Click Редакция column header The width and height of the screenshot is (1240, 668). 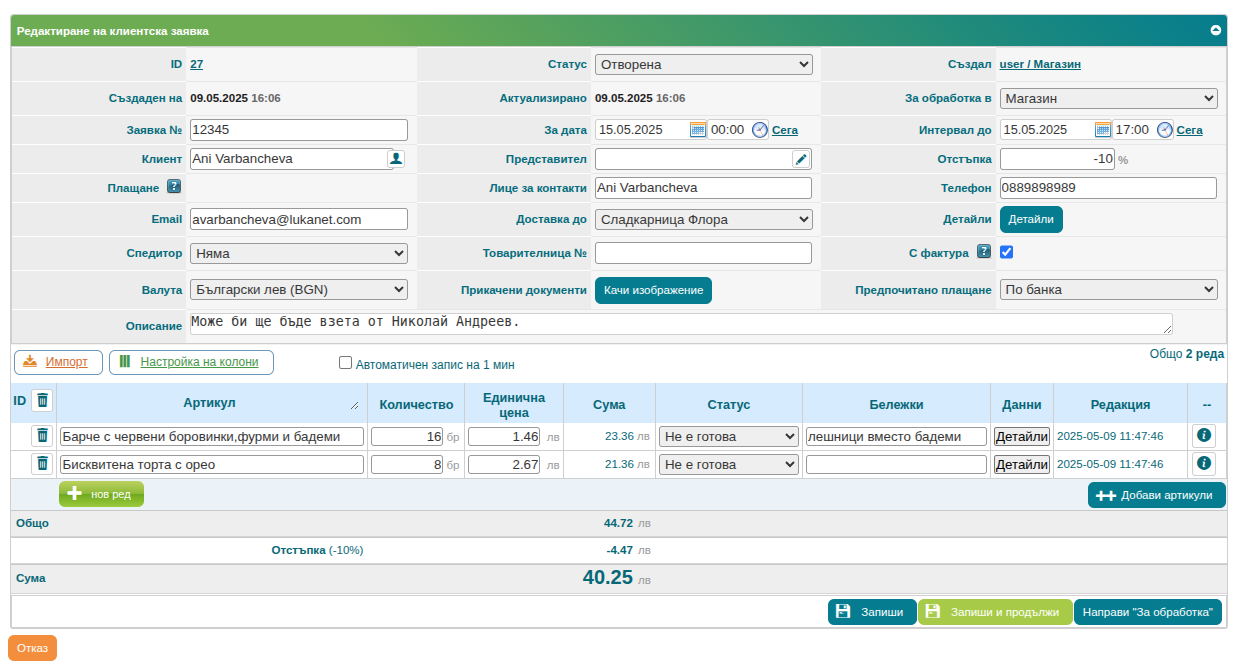[x=1120, y=405]
